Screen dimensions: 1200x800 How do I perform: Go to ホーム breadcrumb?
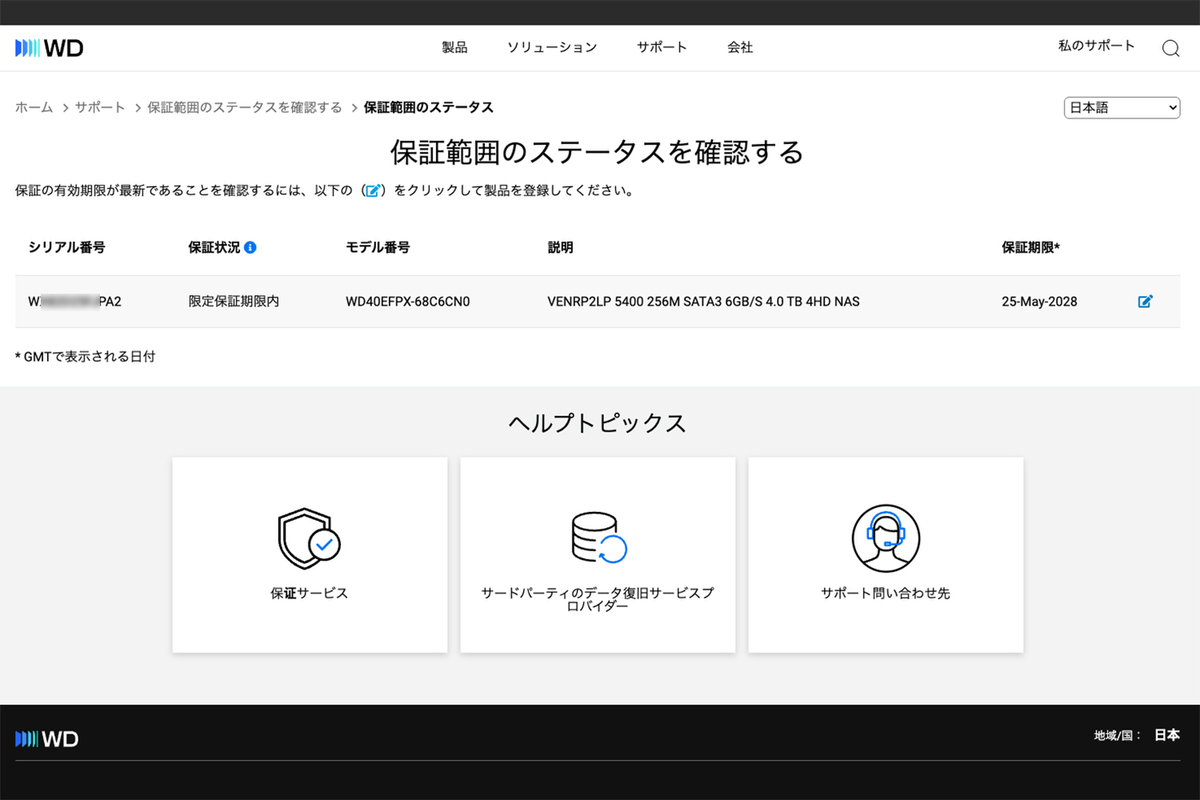pos(34,107)
